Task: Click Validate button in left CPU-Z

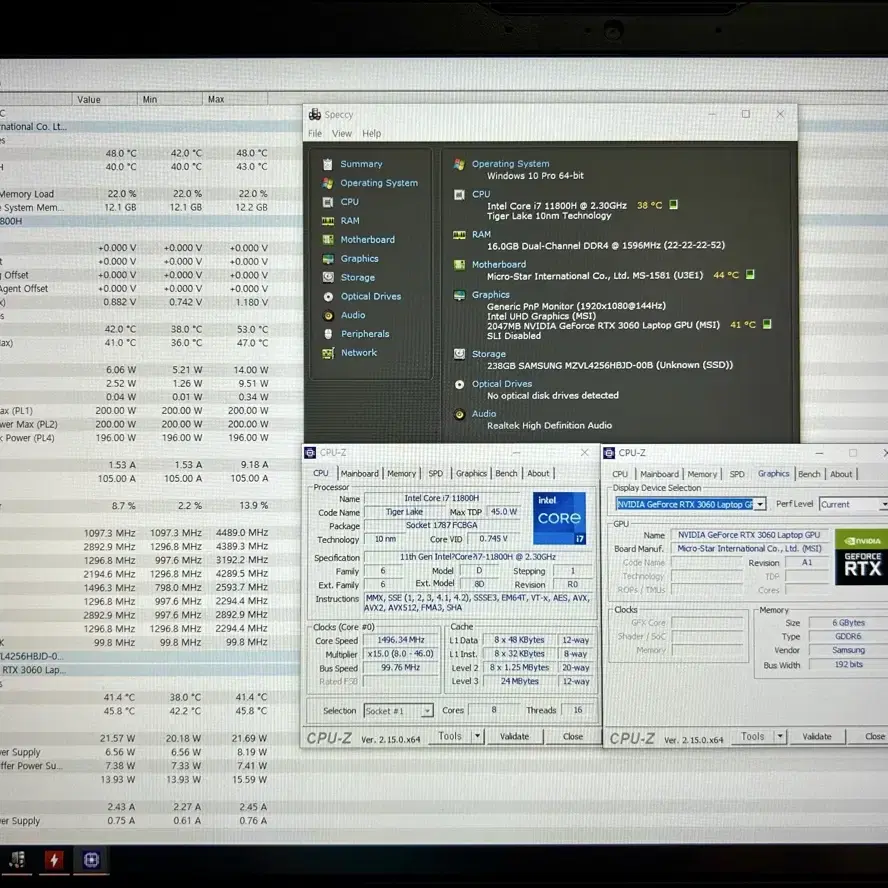Action: [x=514, y=736]
